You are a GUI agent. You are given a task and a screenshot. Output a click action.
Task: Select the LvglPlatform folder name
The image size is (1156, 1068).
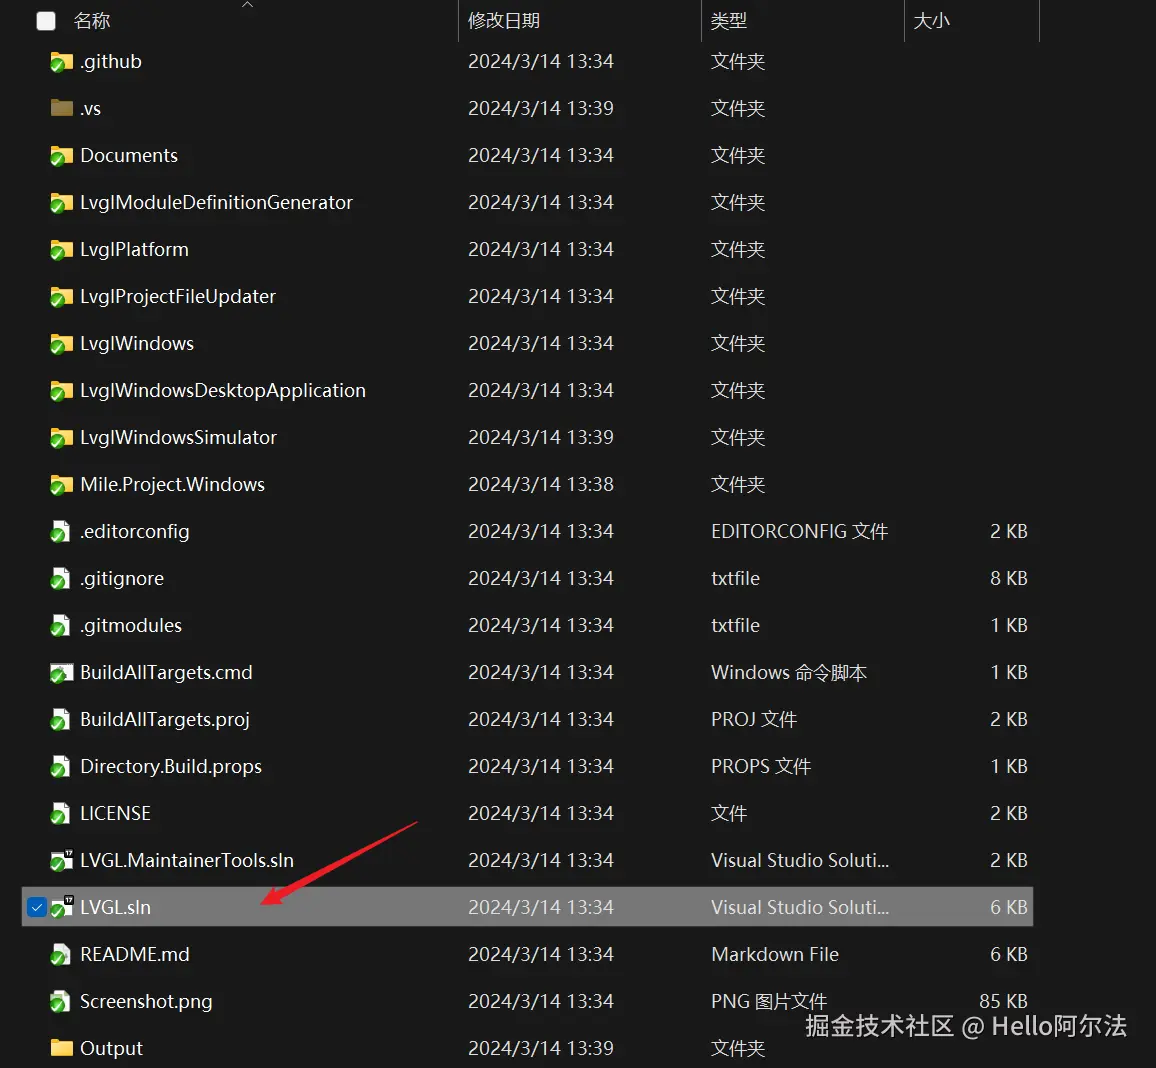point(134,250)
